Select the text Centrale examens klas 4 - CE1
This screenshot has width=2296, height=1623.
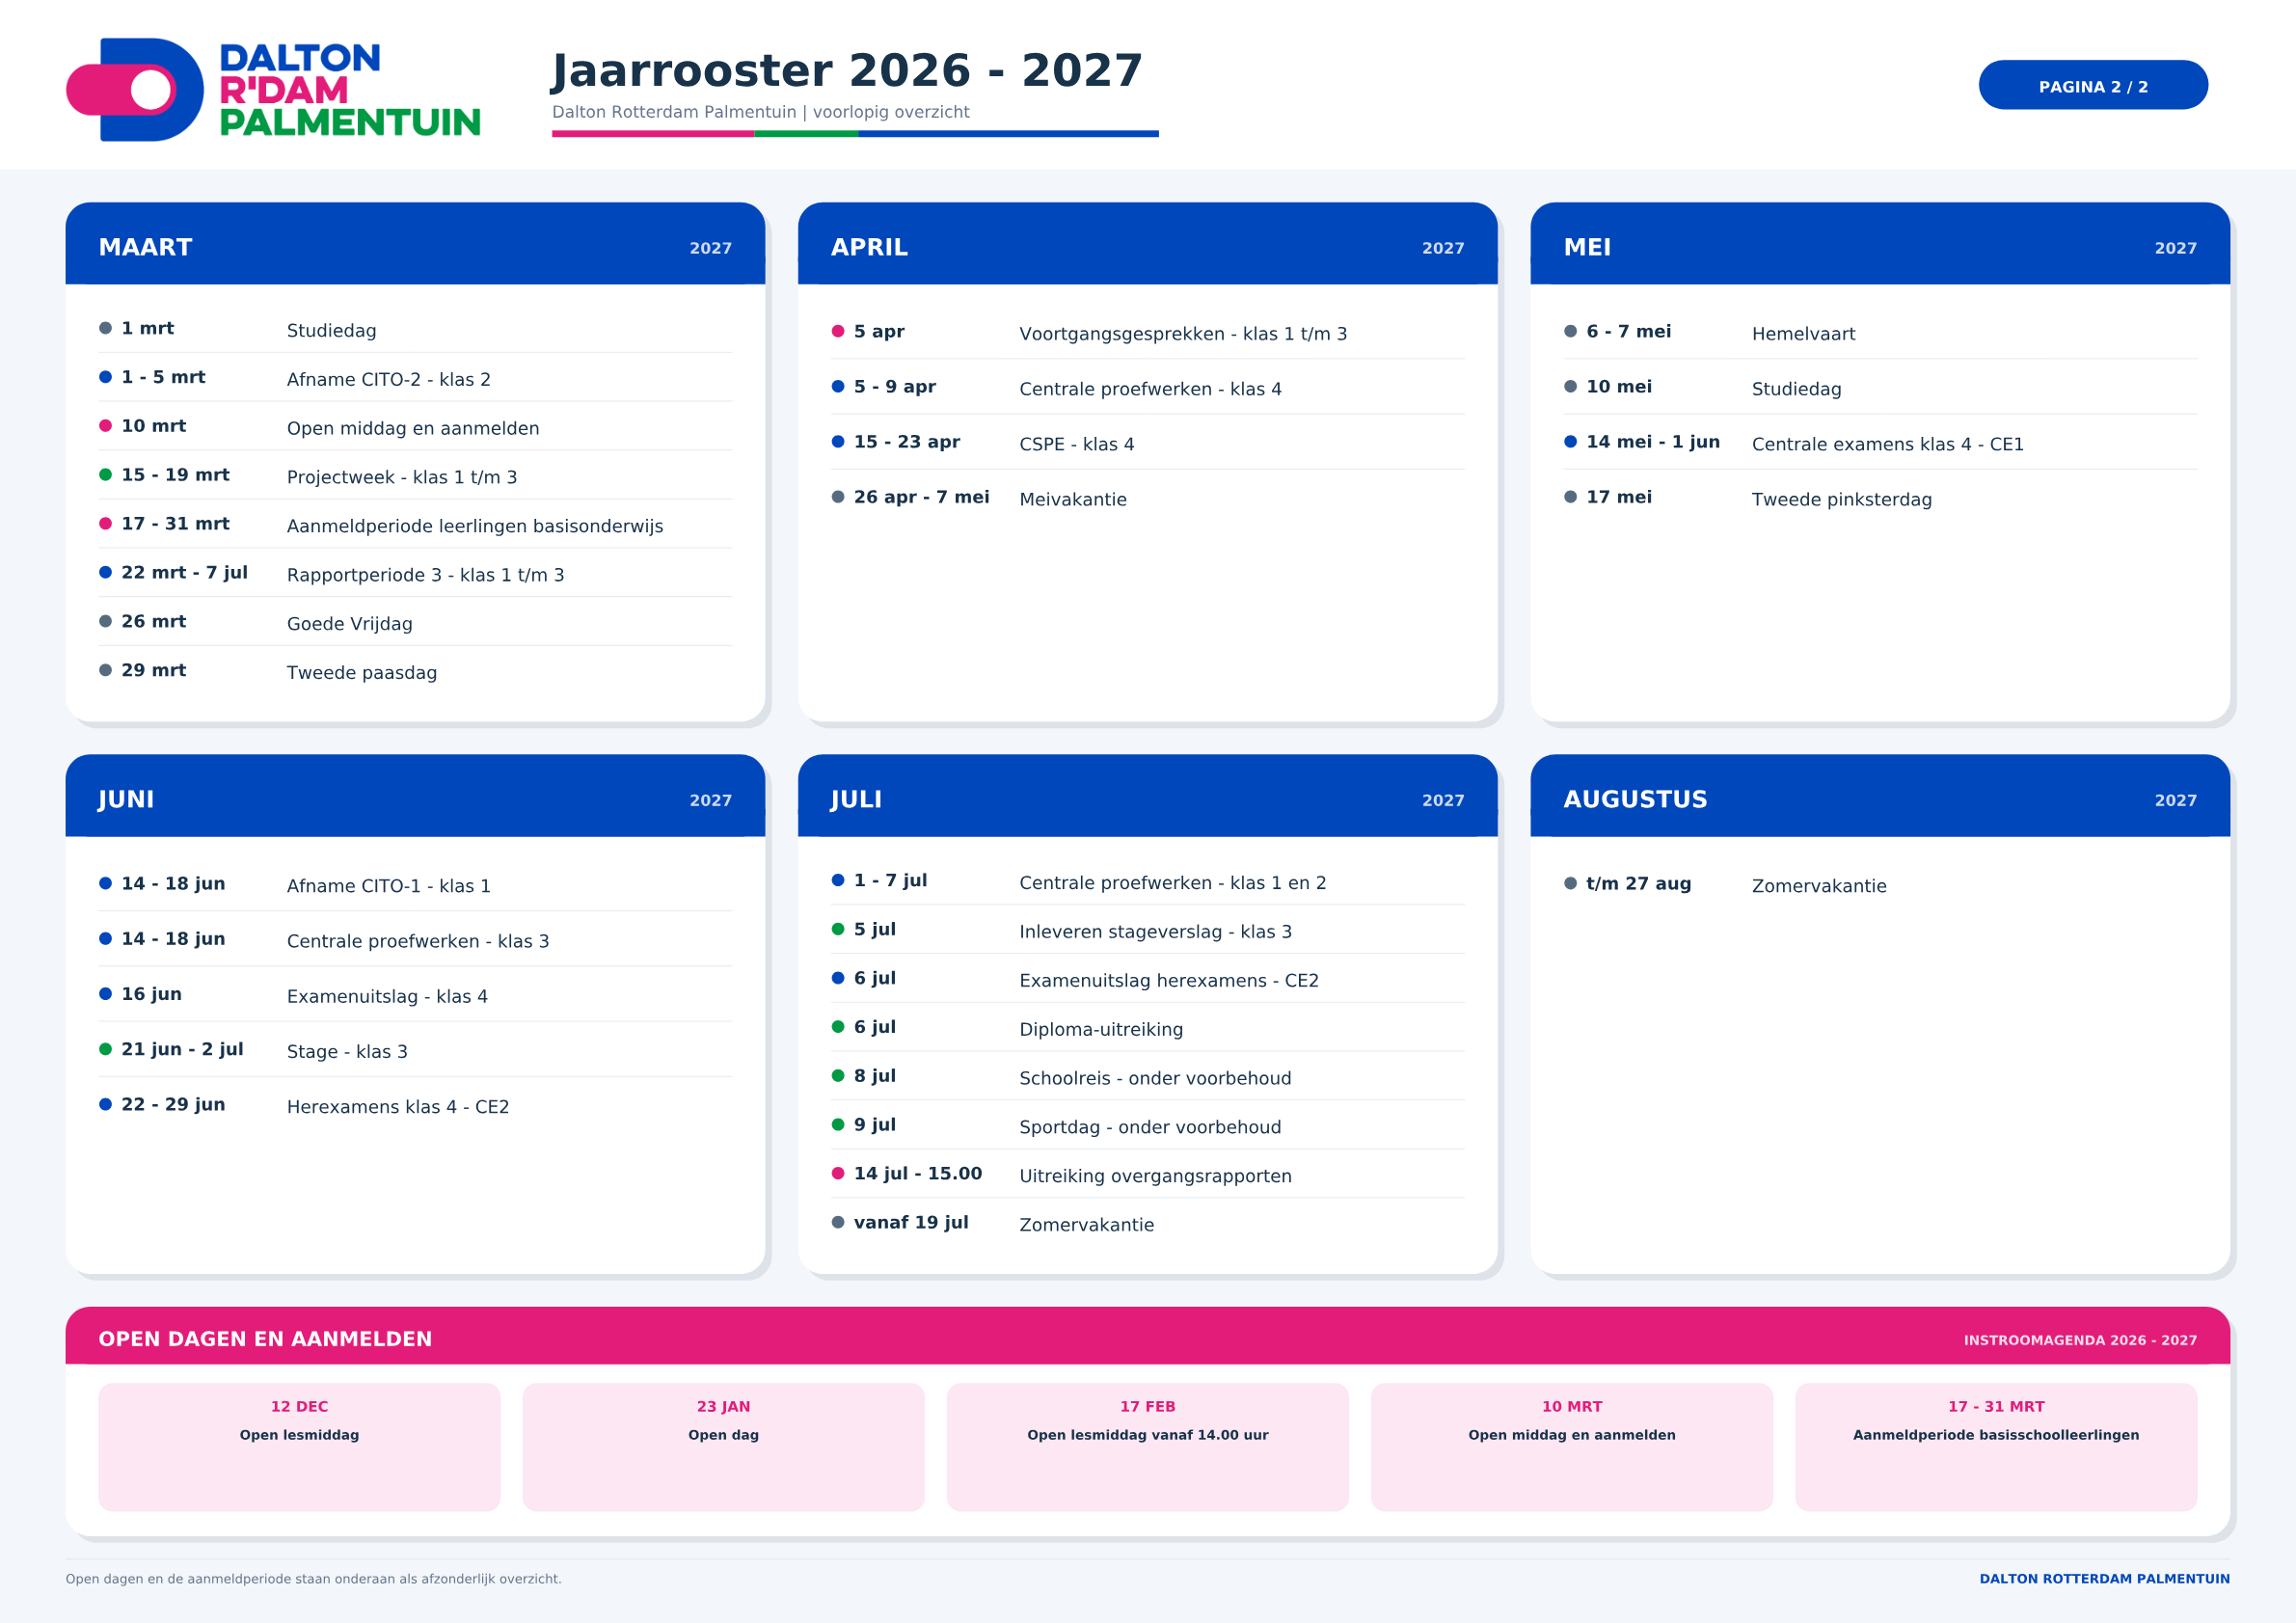1887,445
